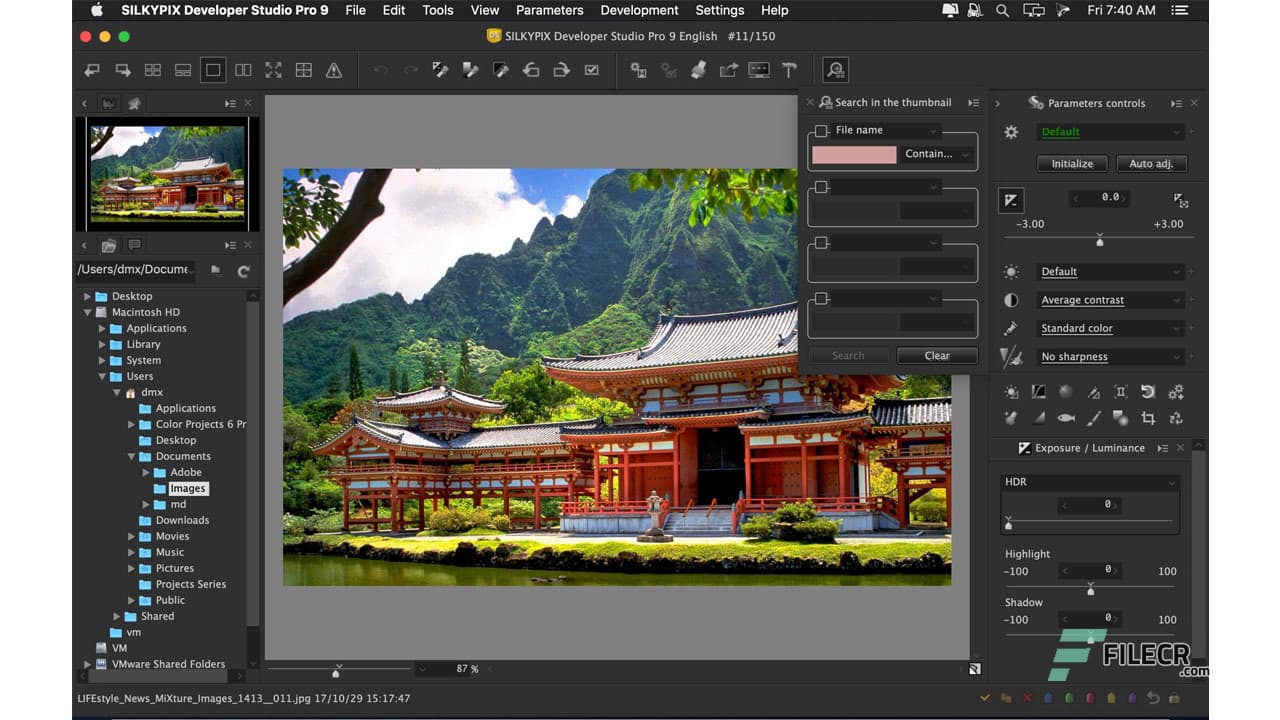The image size is (1280, 720).
Task: Click the green checkmark in bottom status bar
Action: pos(985,699)
